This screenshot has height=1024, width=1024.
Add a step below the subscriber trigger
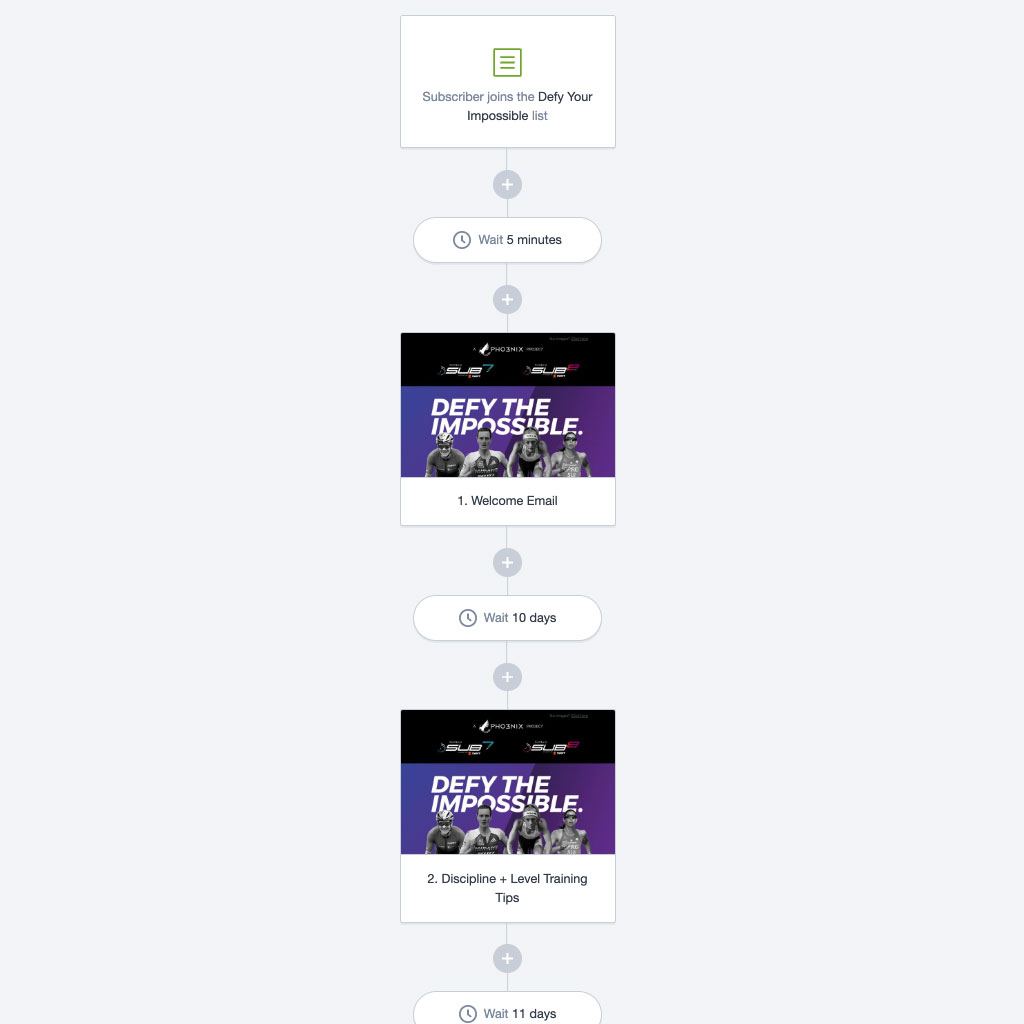[x=507, y=185]
